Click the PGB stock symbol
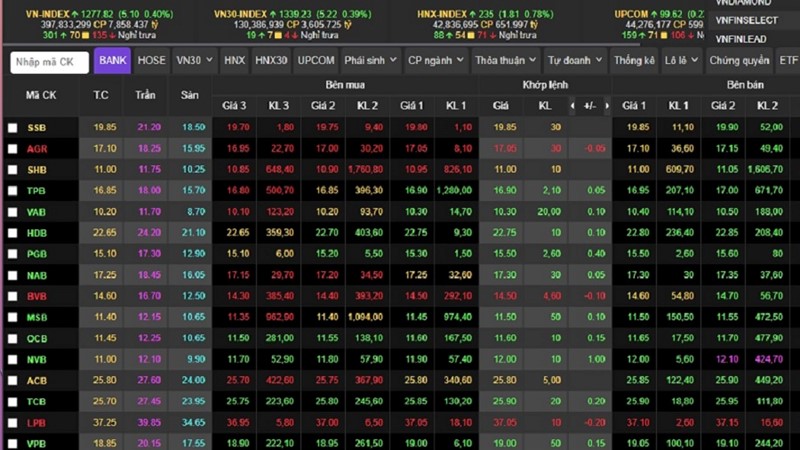The width and height of the screenshot is (800, 450). pos(37,254)
